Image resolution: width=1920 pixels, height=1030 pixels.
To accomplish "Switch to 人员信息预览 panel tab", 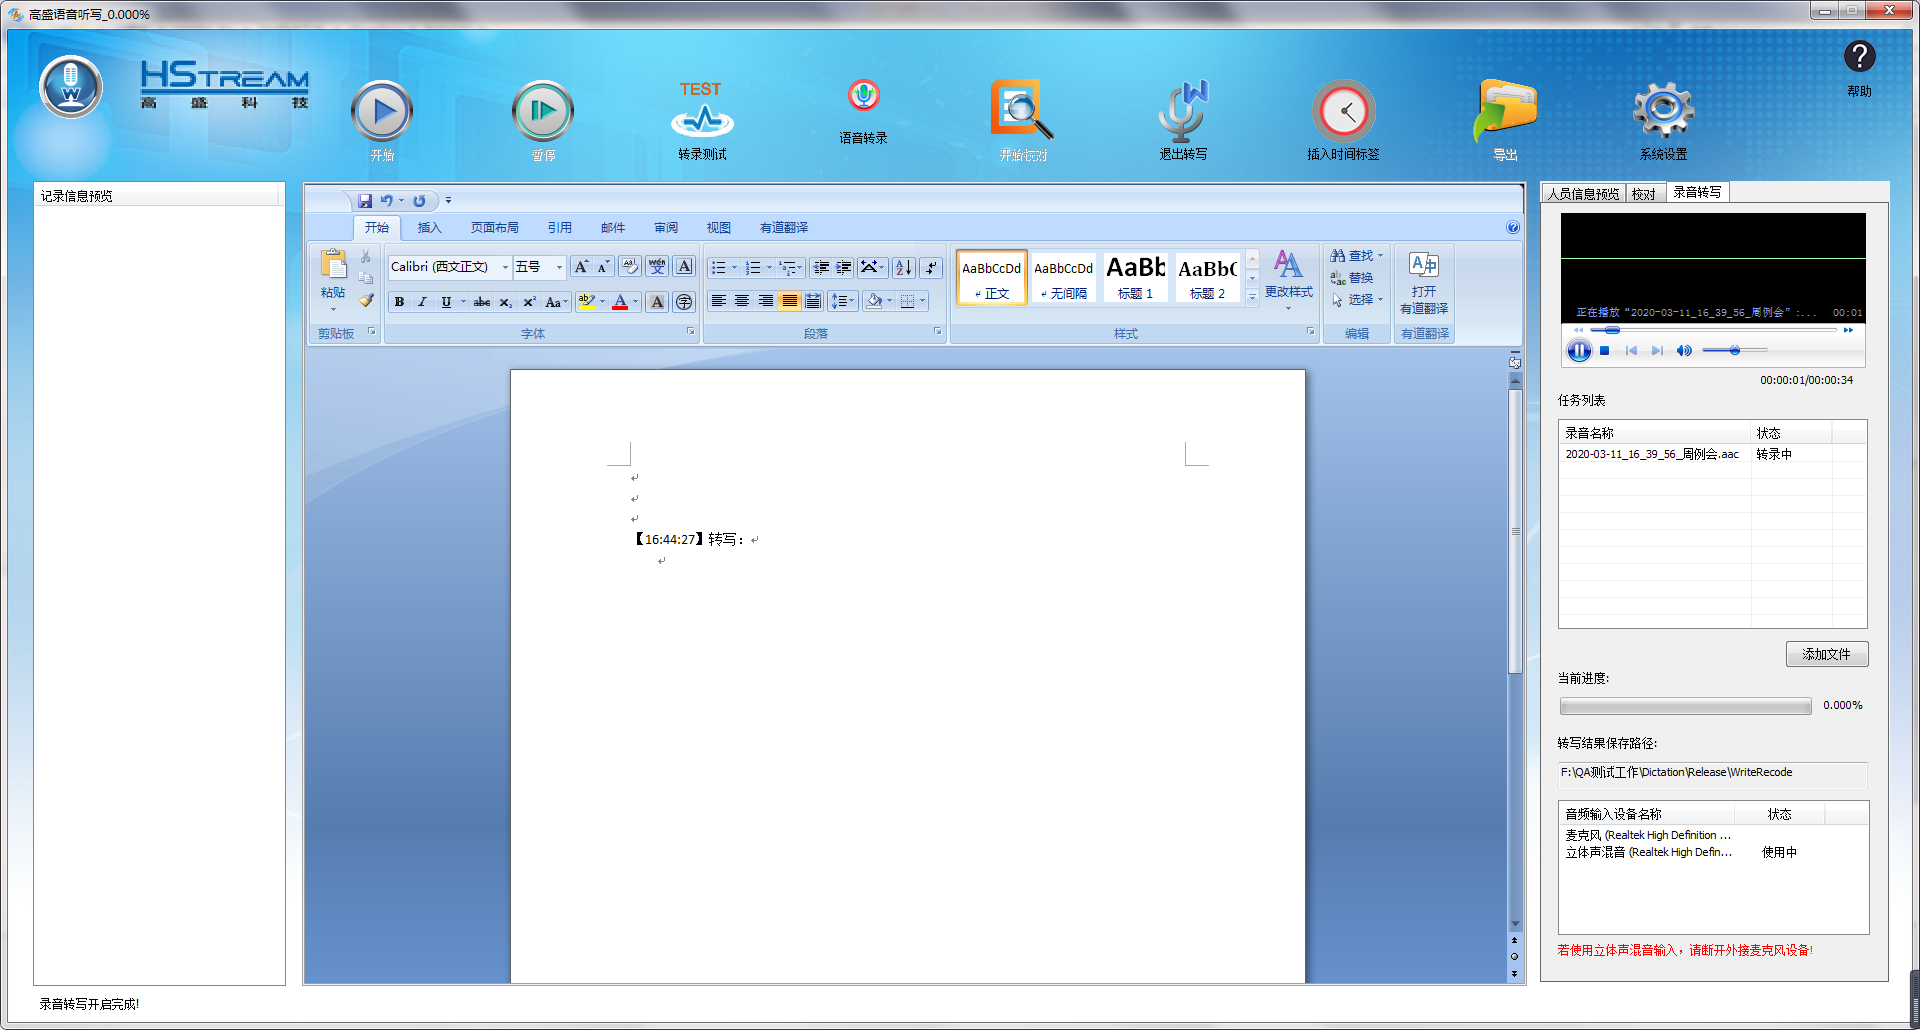I will (x=1583, y=194).
